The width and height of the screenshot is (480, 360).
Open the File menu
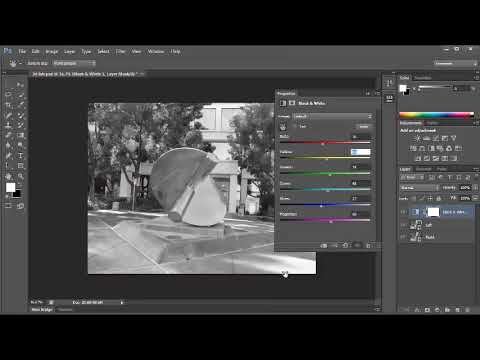coord(22,51)
